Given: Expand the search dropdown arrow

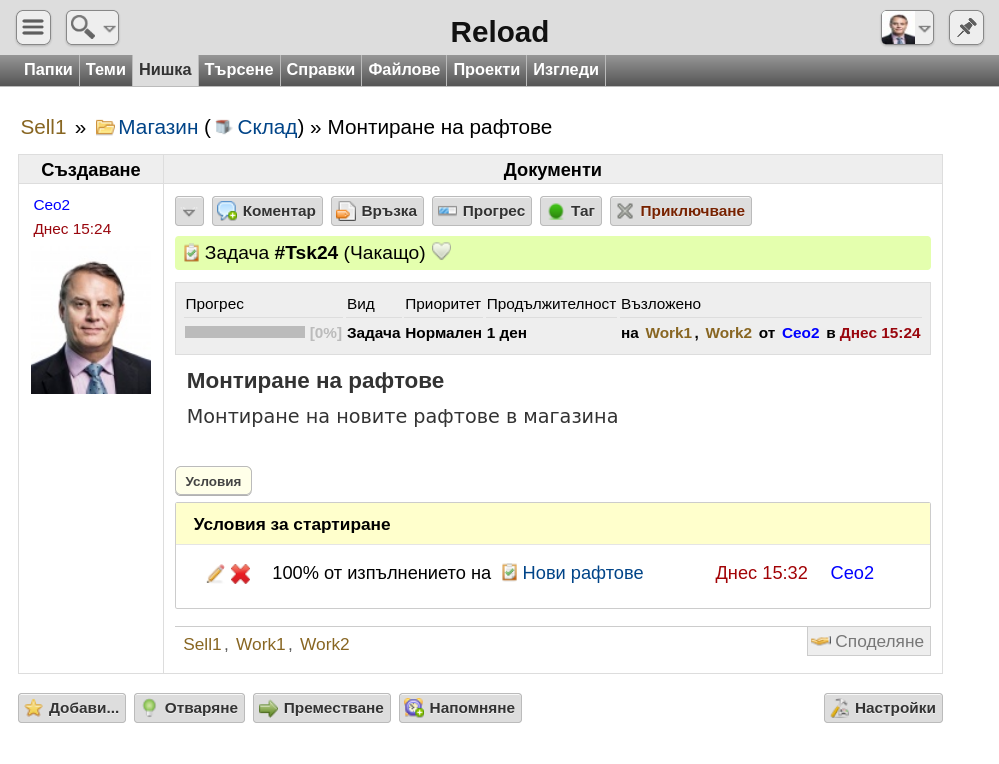Looking at the screenshot, I should pos(110,28).
